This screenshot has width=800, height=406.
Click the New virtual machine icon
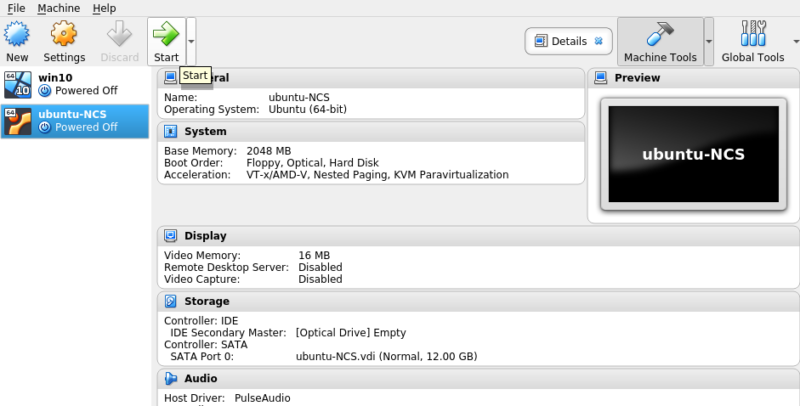pyautogui.click(x=17, y=34)
